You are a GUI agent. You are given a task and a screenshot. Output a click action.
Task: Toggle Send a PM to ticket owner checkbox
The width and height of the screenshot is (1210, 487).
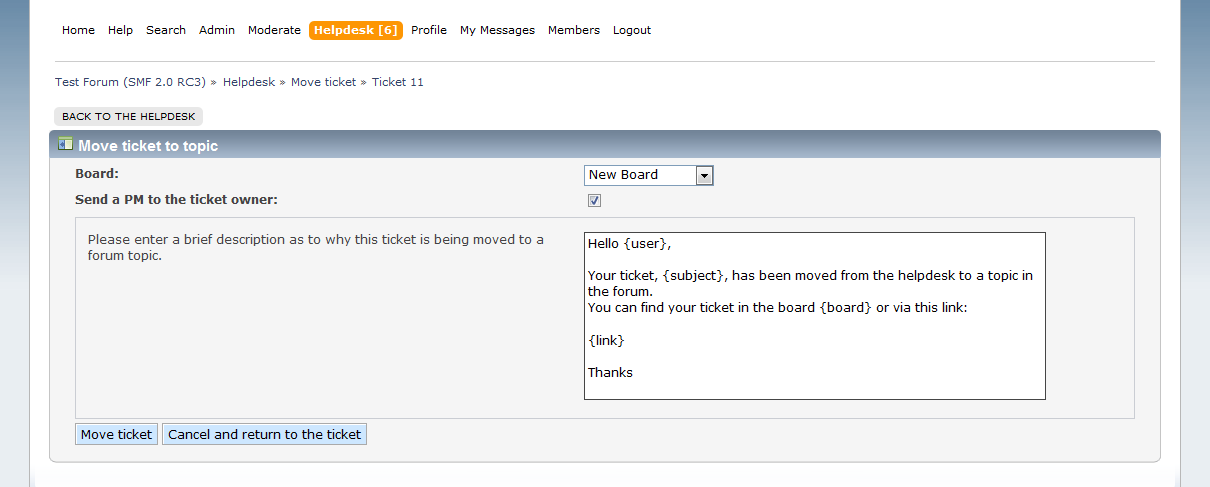[x=594, y=200]
